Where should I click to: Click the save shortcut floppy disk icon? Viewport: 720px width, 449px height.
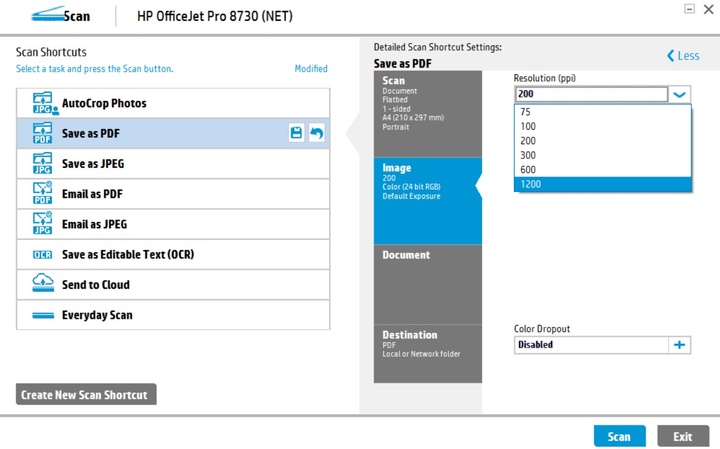click(296, 133)
